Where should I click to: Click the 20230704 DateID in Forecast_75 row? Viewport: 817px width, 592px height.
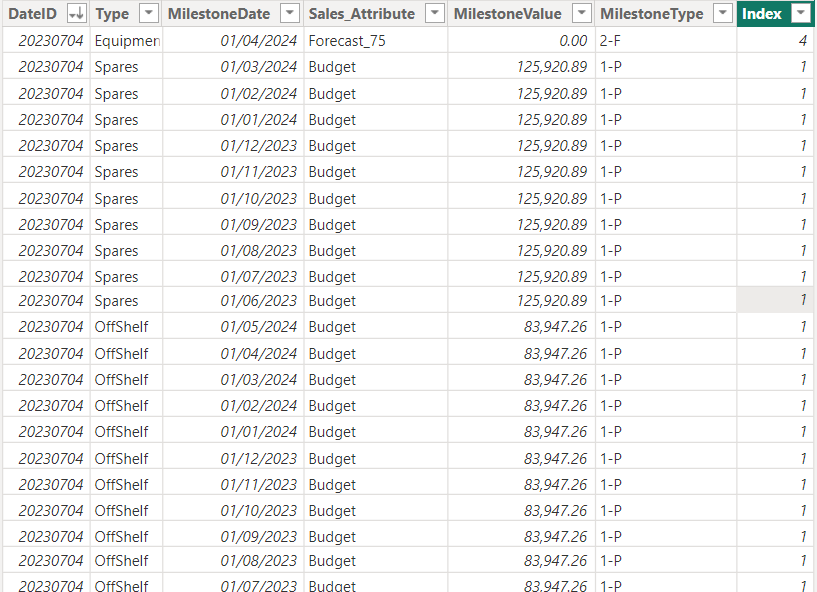click(46, 41)
